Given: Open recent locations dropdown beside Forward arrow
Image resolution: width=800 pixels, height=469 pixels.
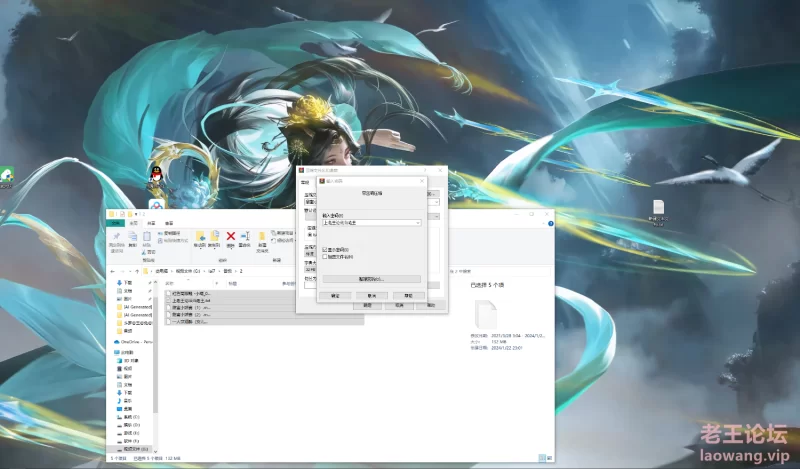Looking at the screenshot, I should click(x=130, y=271).
